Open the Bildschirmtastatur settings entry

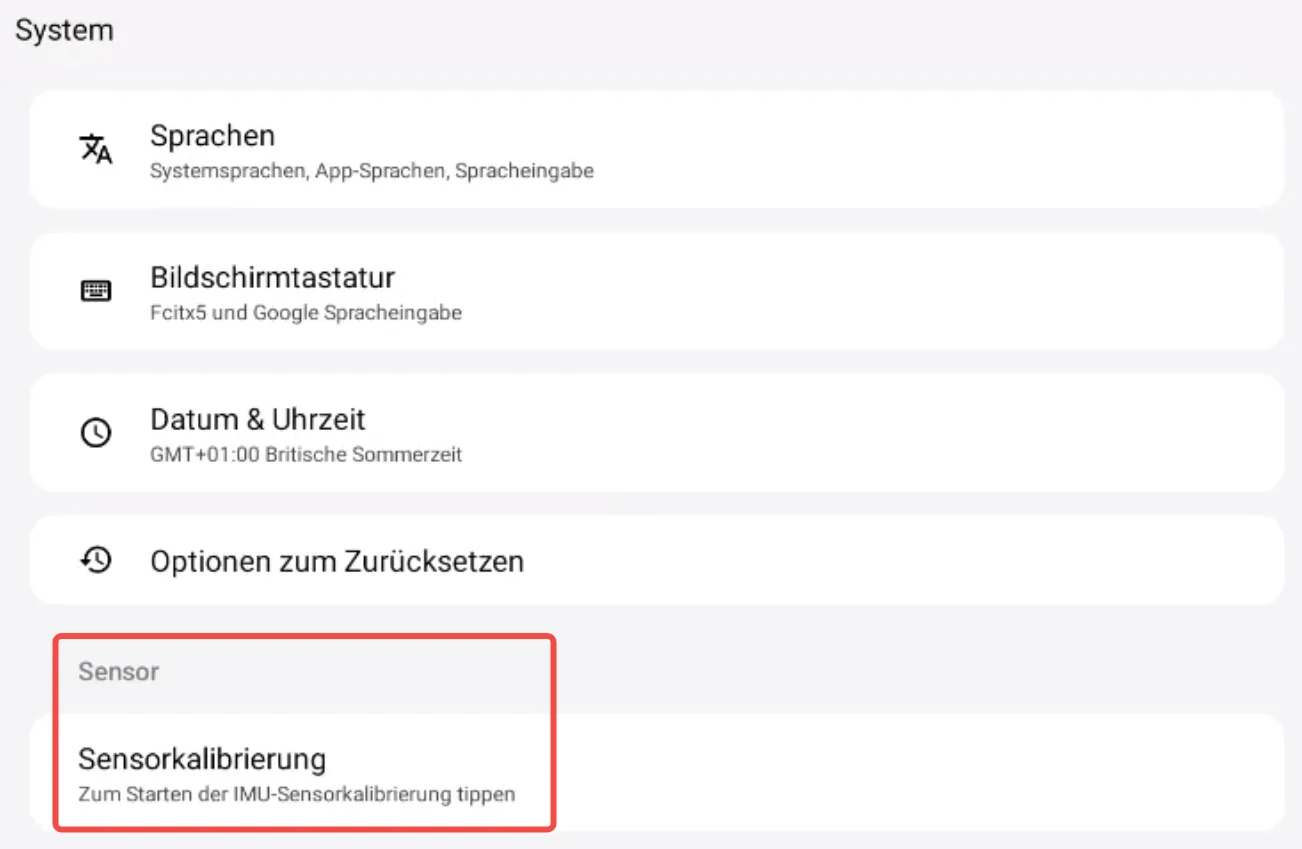272,277
